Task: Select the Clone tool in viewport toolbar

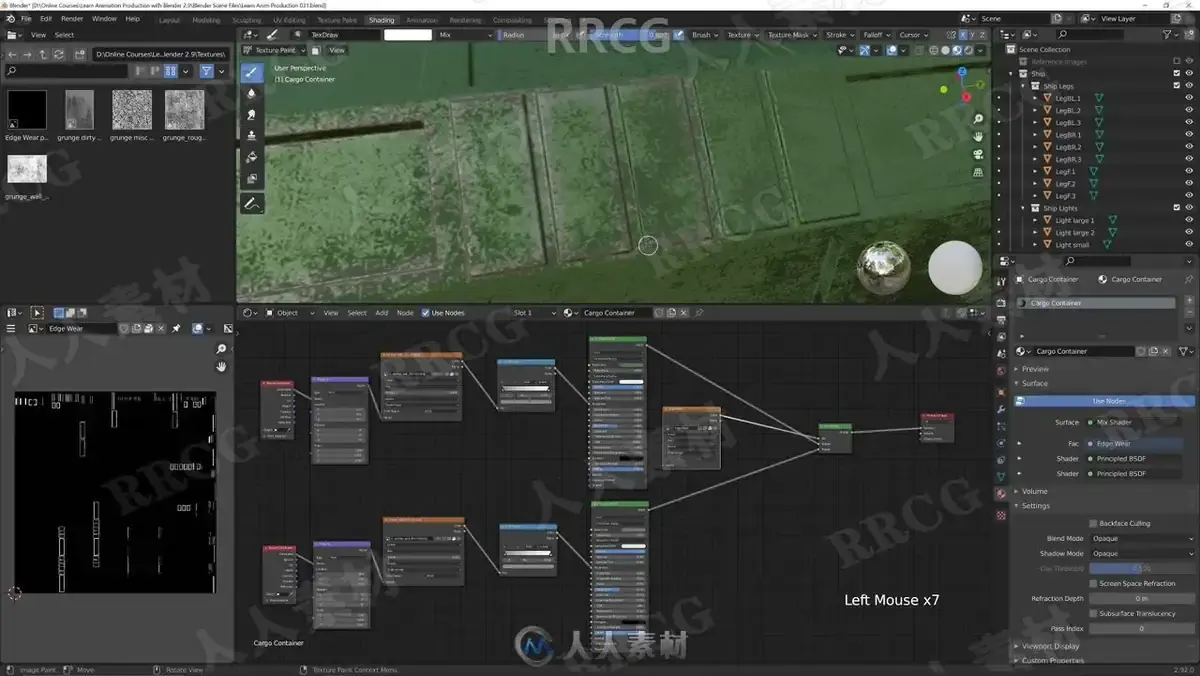Action: [251, 135]
